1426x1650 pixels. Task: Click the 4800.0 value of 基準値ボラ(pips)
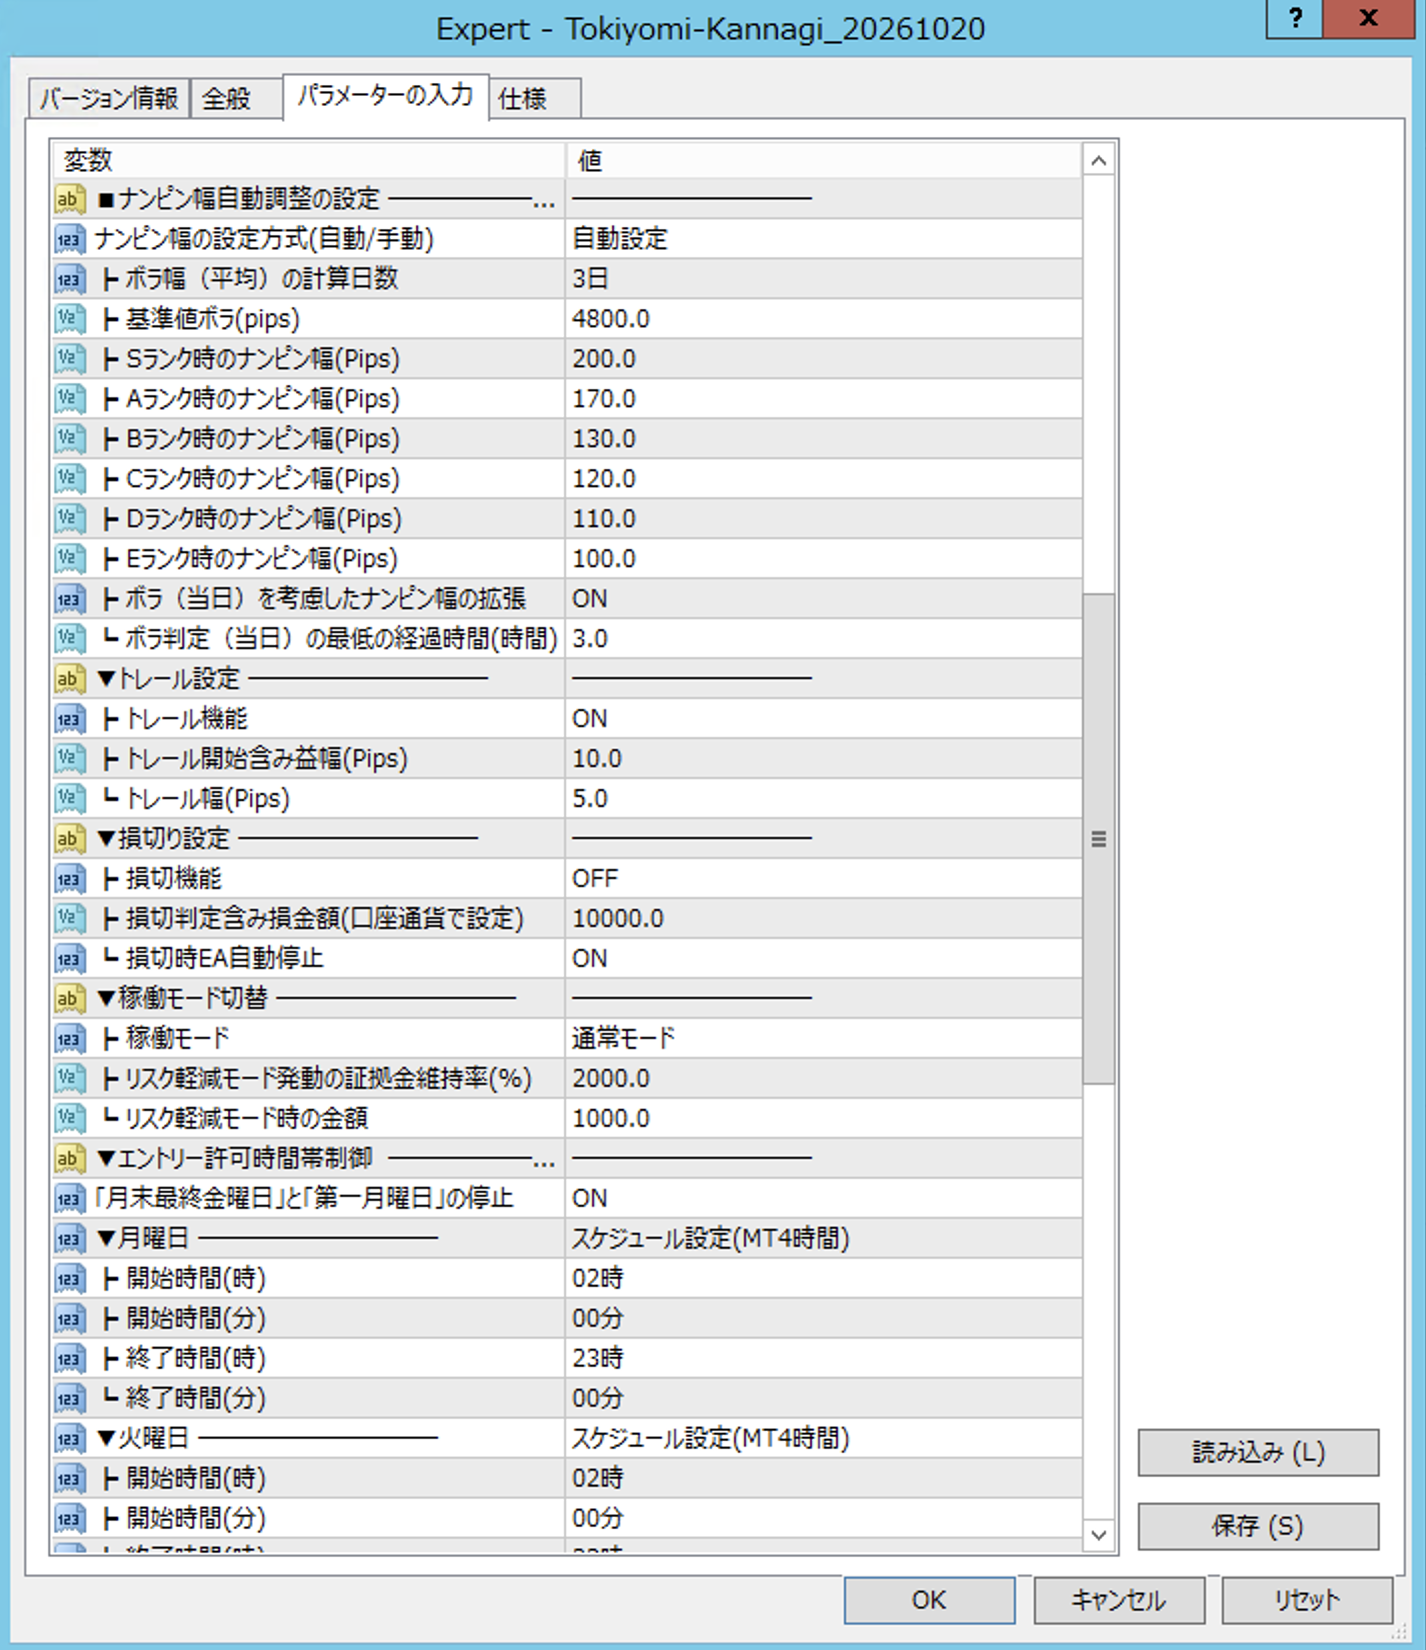point(823,319)
